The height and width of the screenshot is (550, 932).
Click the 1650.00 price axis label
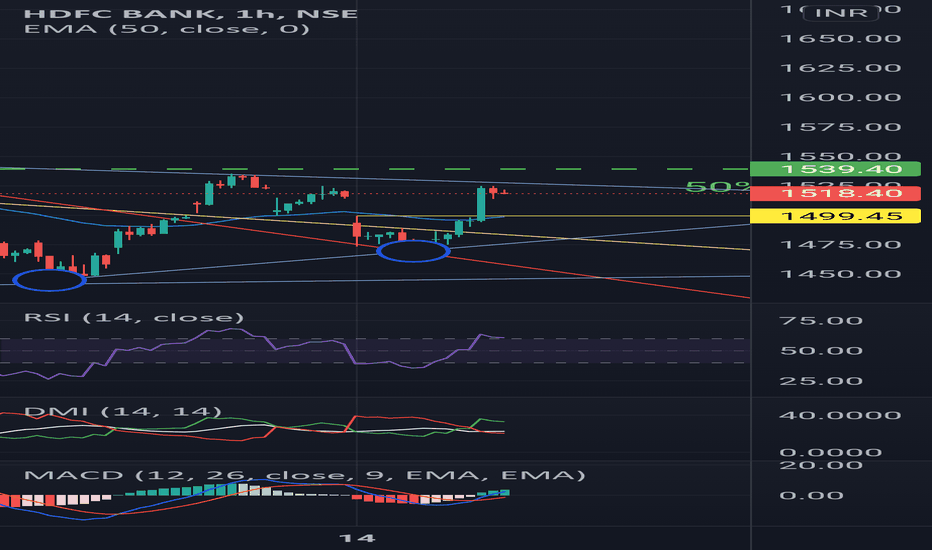pyautogui.click(x=840, y=39)
